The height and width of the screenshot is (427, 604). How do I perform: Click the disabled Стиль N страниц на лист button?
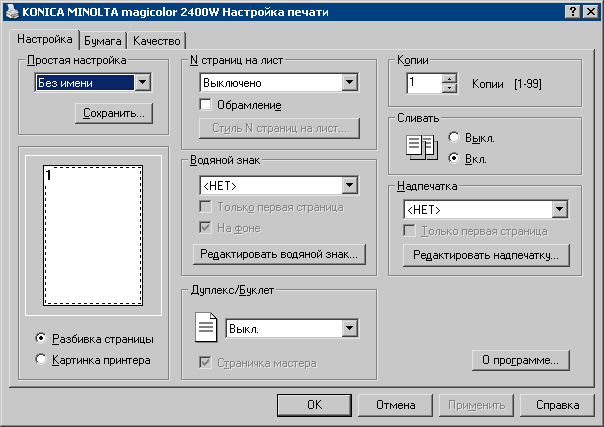point(279,128)
